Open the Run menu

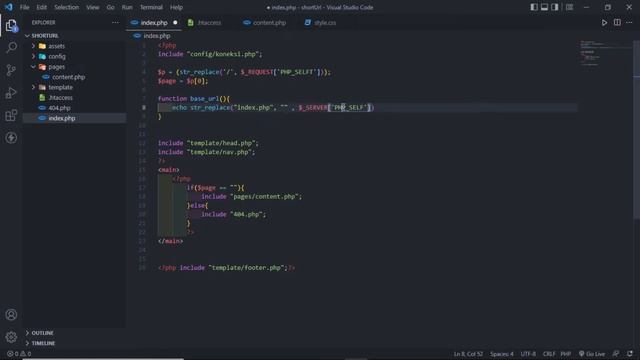point(127,7)
